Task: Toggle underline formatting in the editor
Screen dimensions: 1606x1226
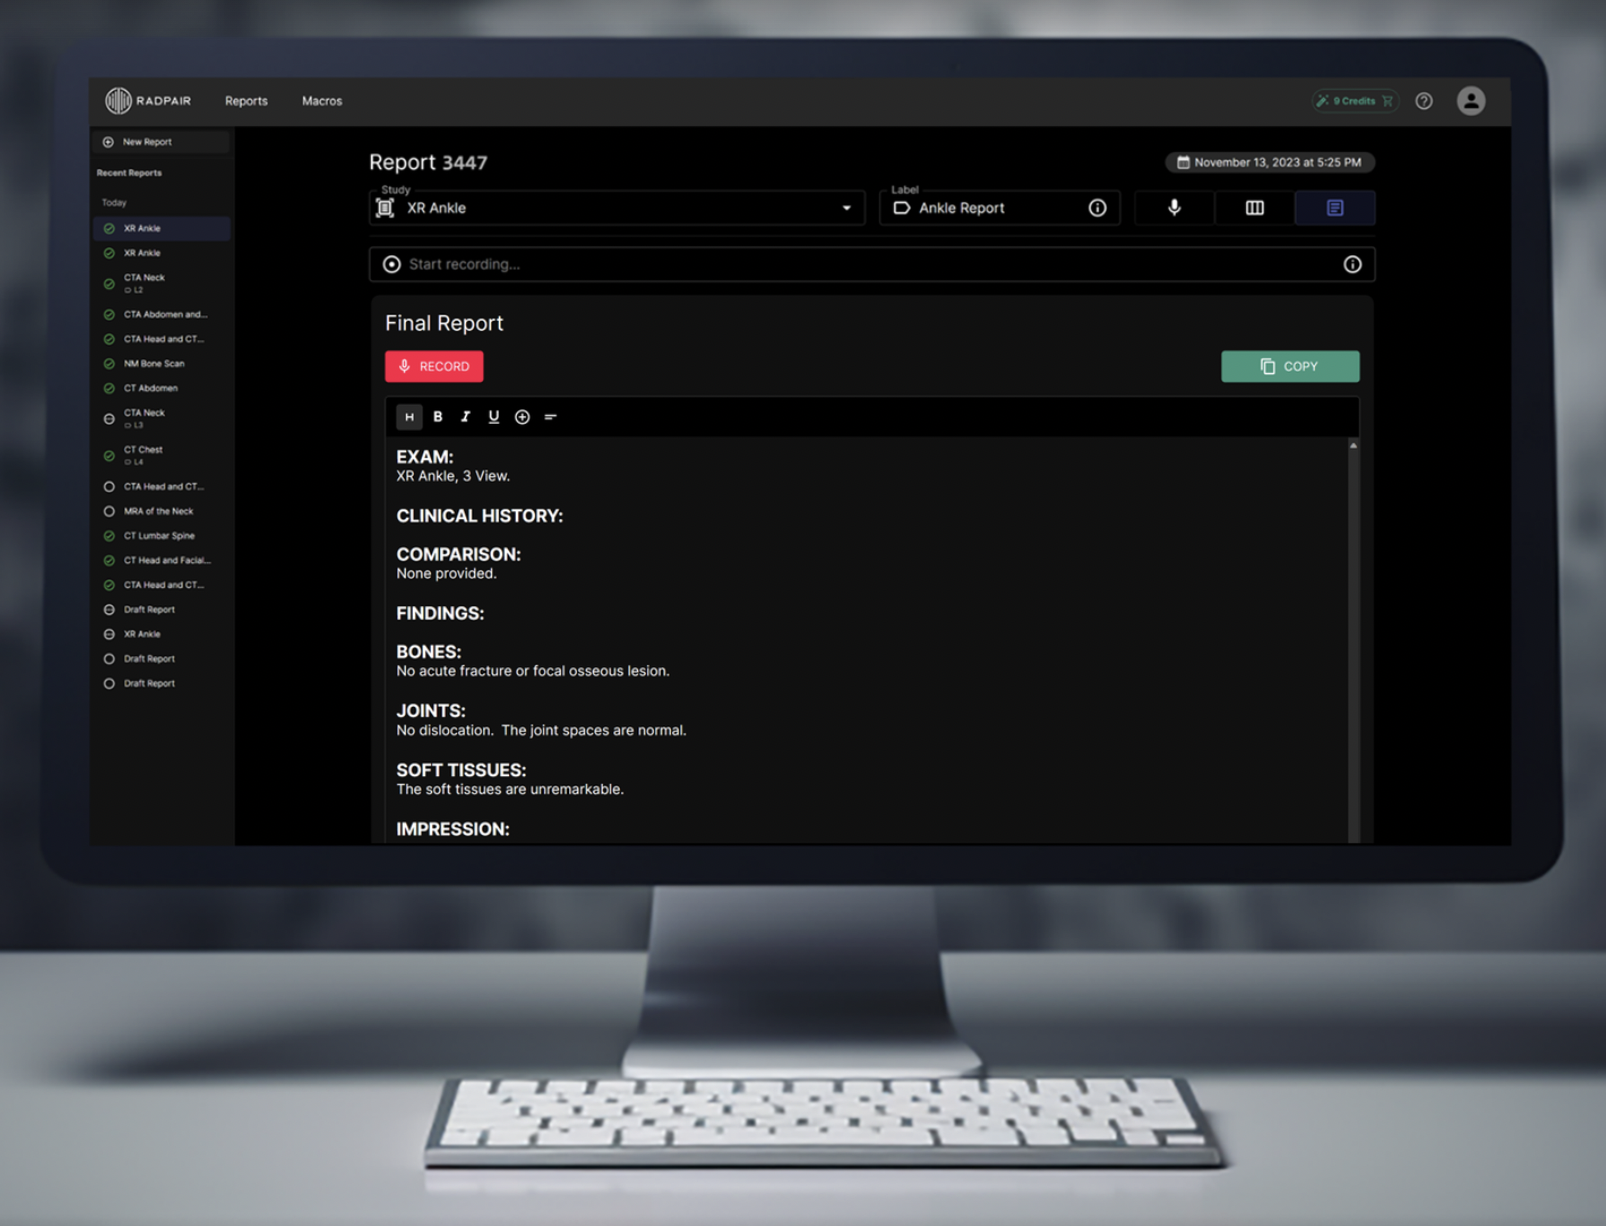Action: click(x=493, y=417)
